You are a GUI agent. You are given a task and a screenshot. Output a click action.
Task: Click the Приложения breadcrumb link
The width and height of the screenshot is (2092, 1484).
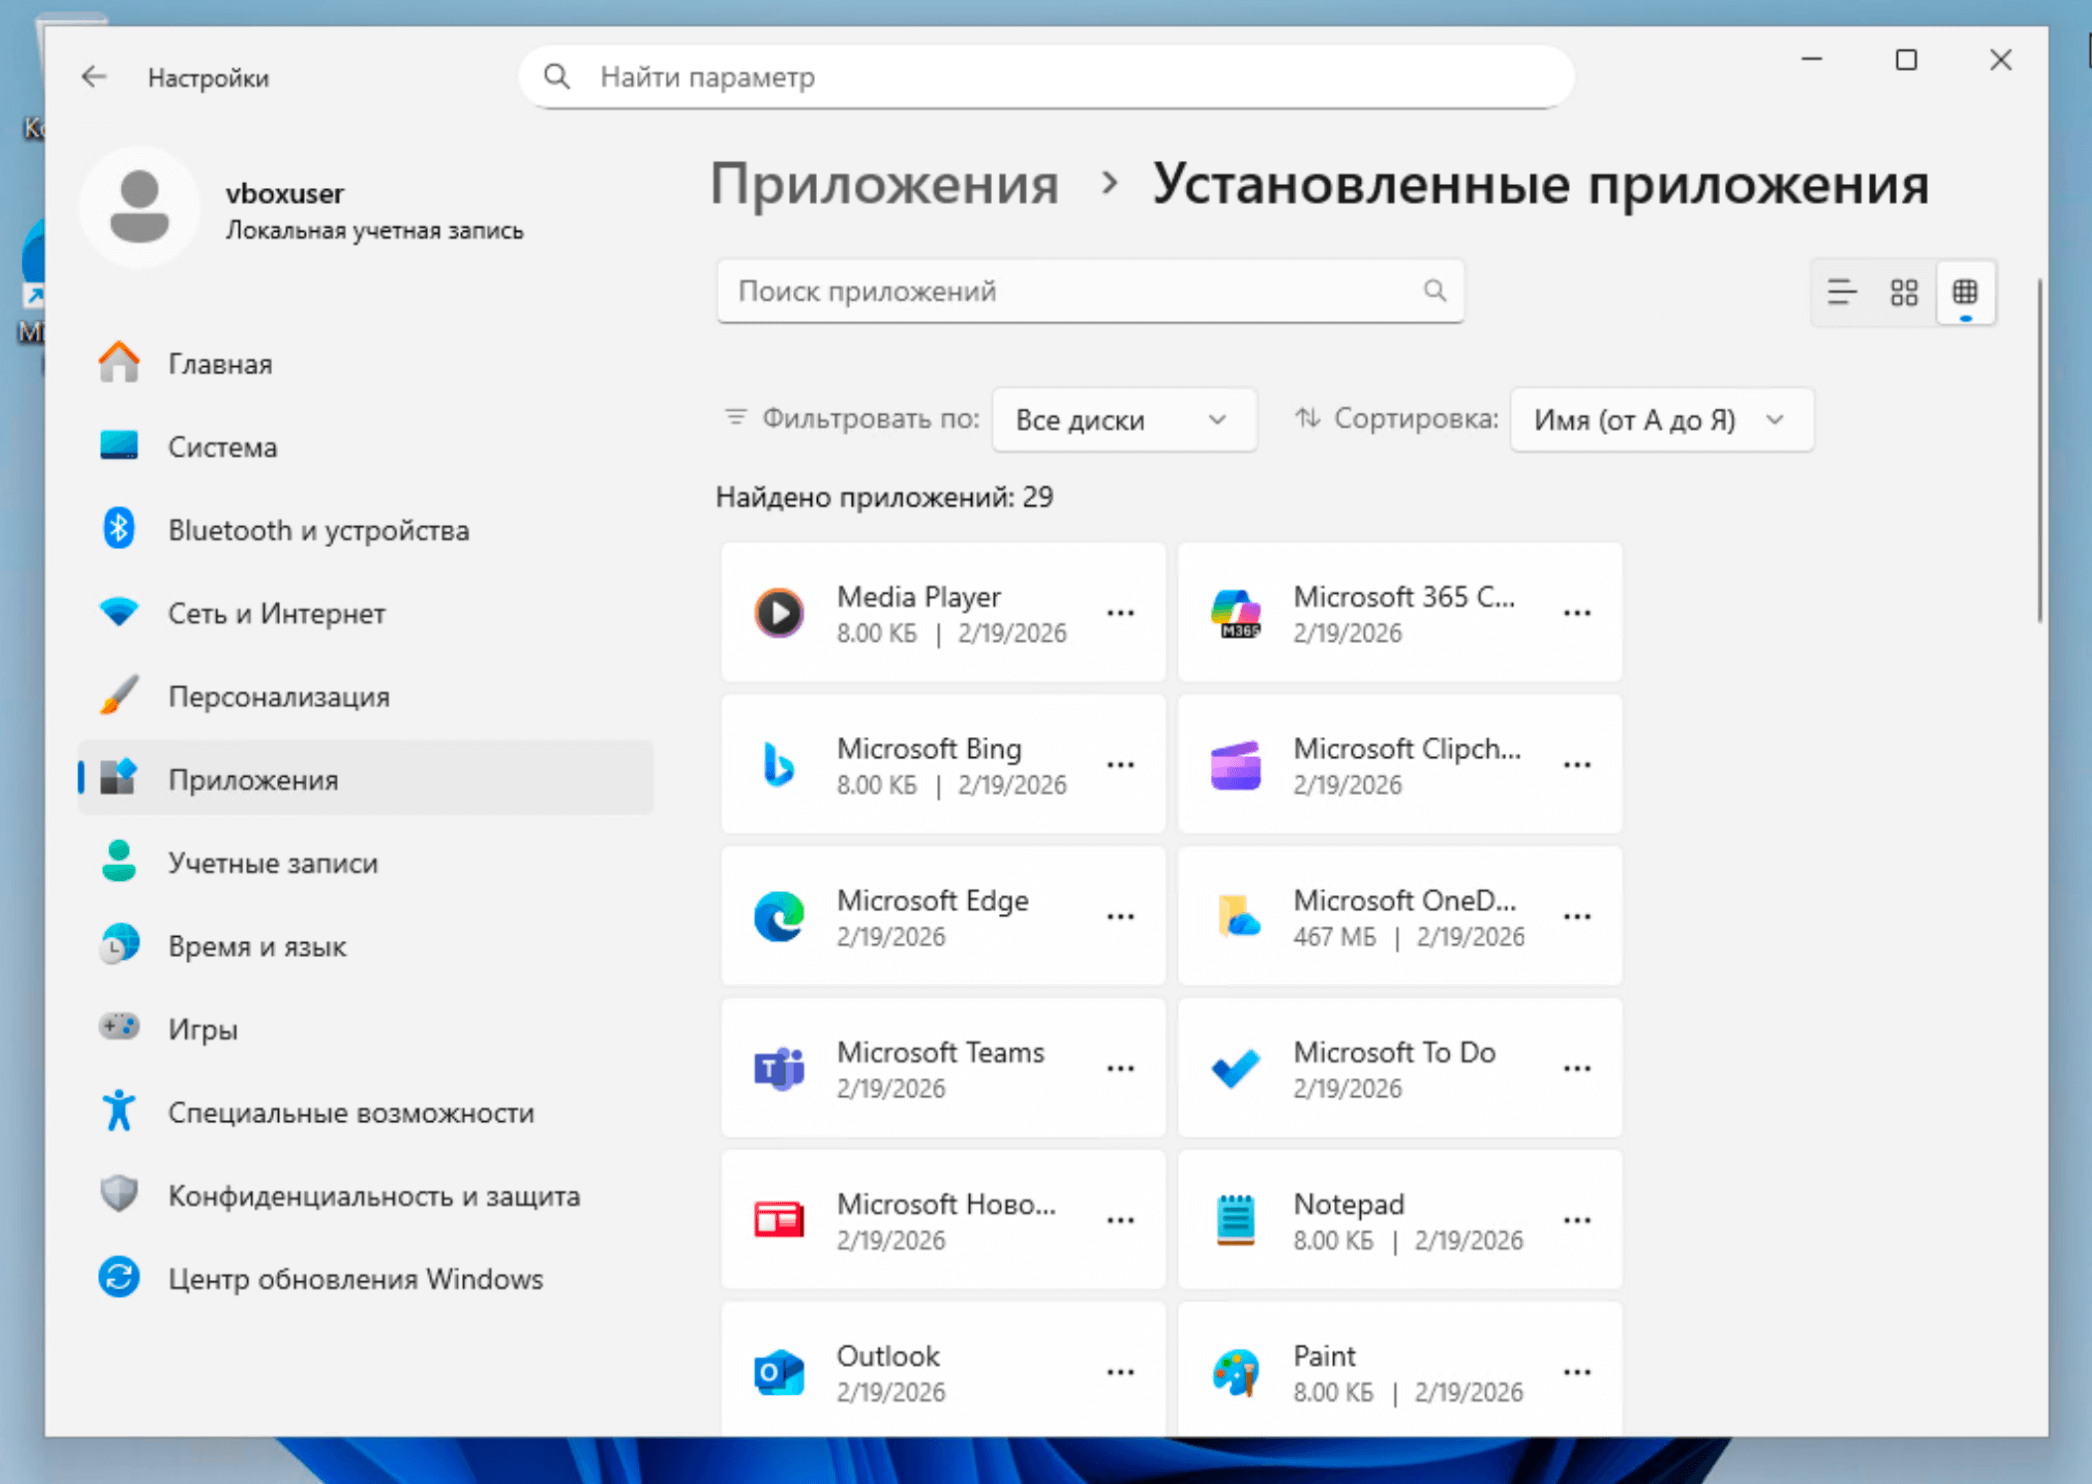[x=884, y=184]
